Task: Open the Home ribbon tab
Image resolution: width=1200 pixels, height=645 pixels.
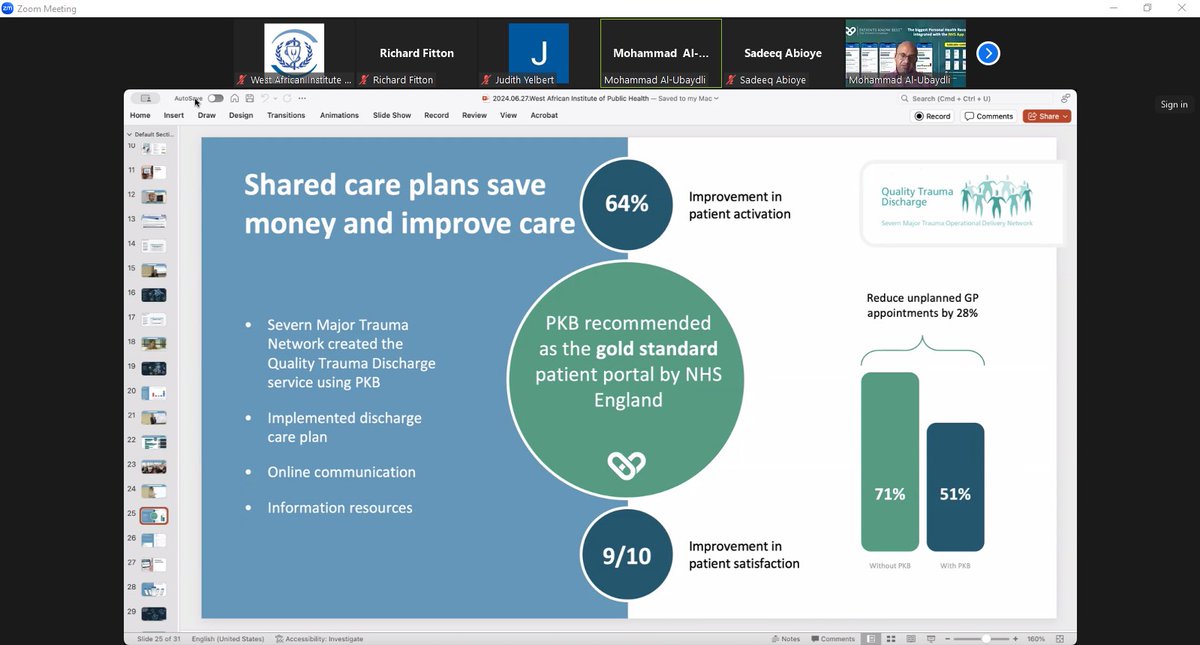Action: click(x=140, y=115)
